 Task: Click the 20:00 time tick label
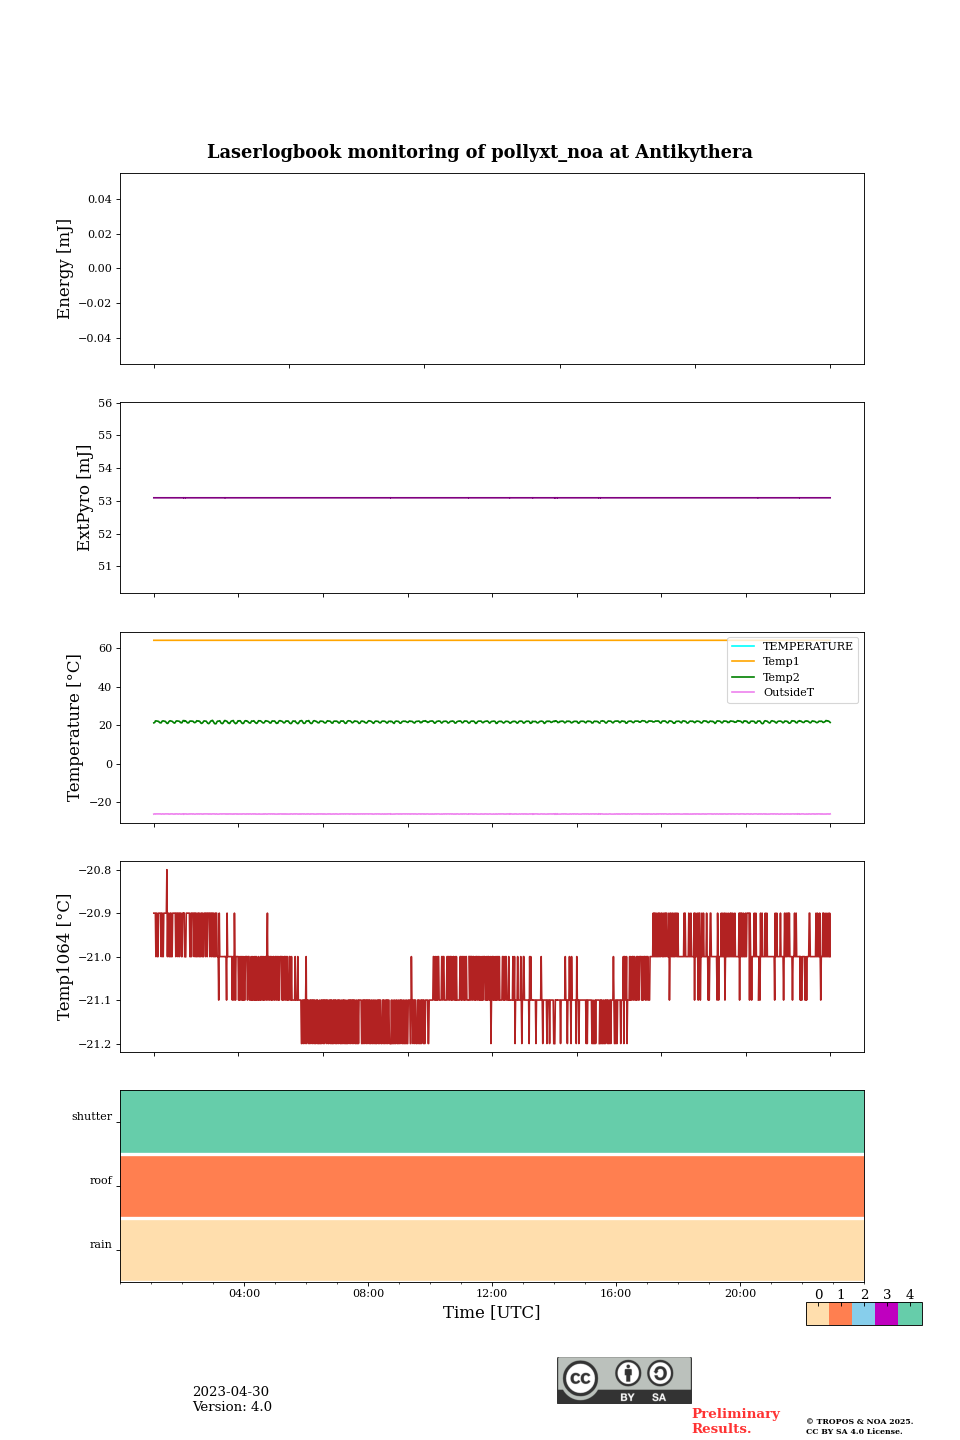(740, 1294)
